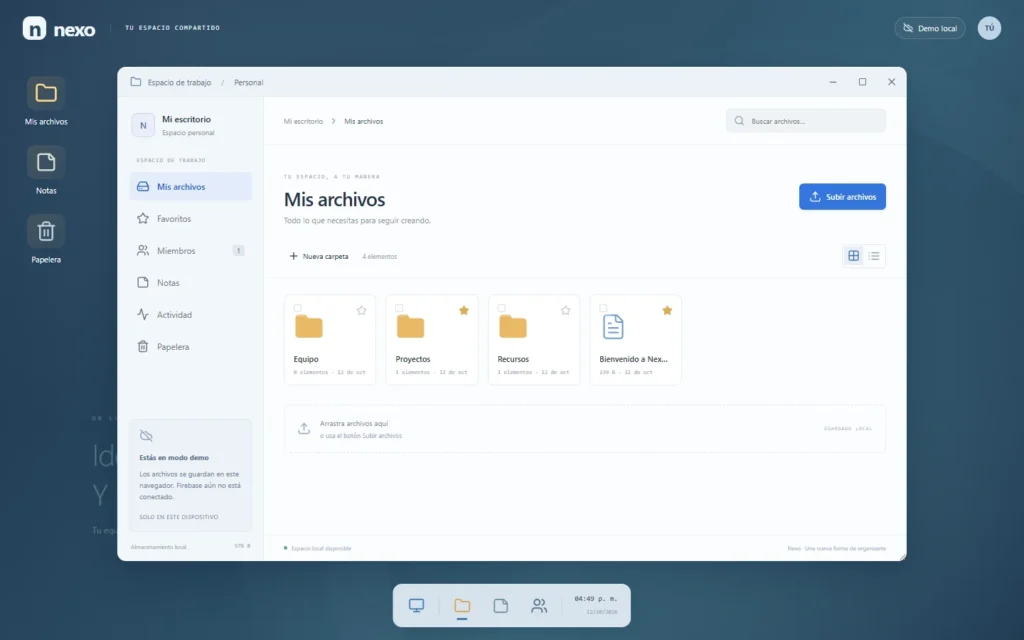Screen dimensions: 1024x640
Task: Focus the Buscar archivos search field
Action: (806, 121)
